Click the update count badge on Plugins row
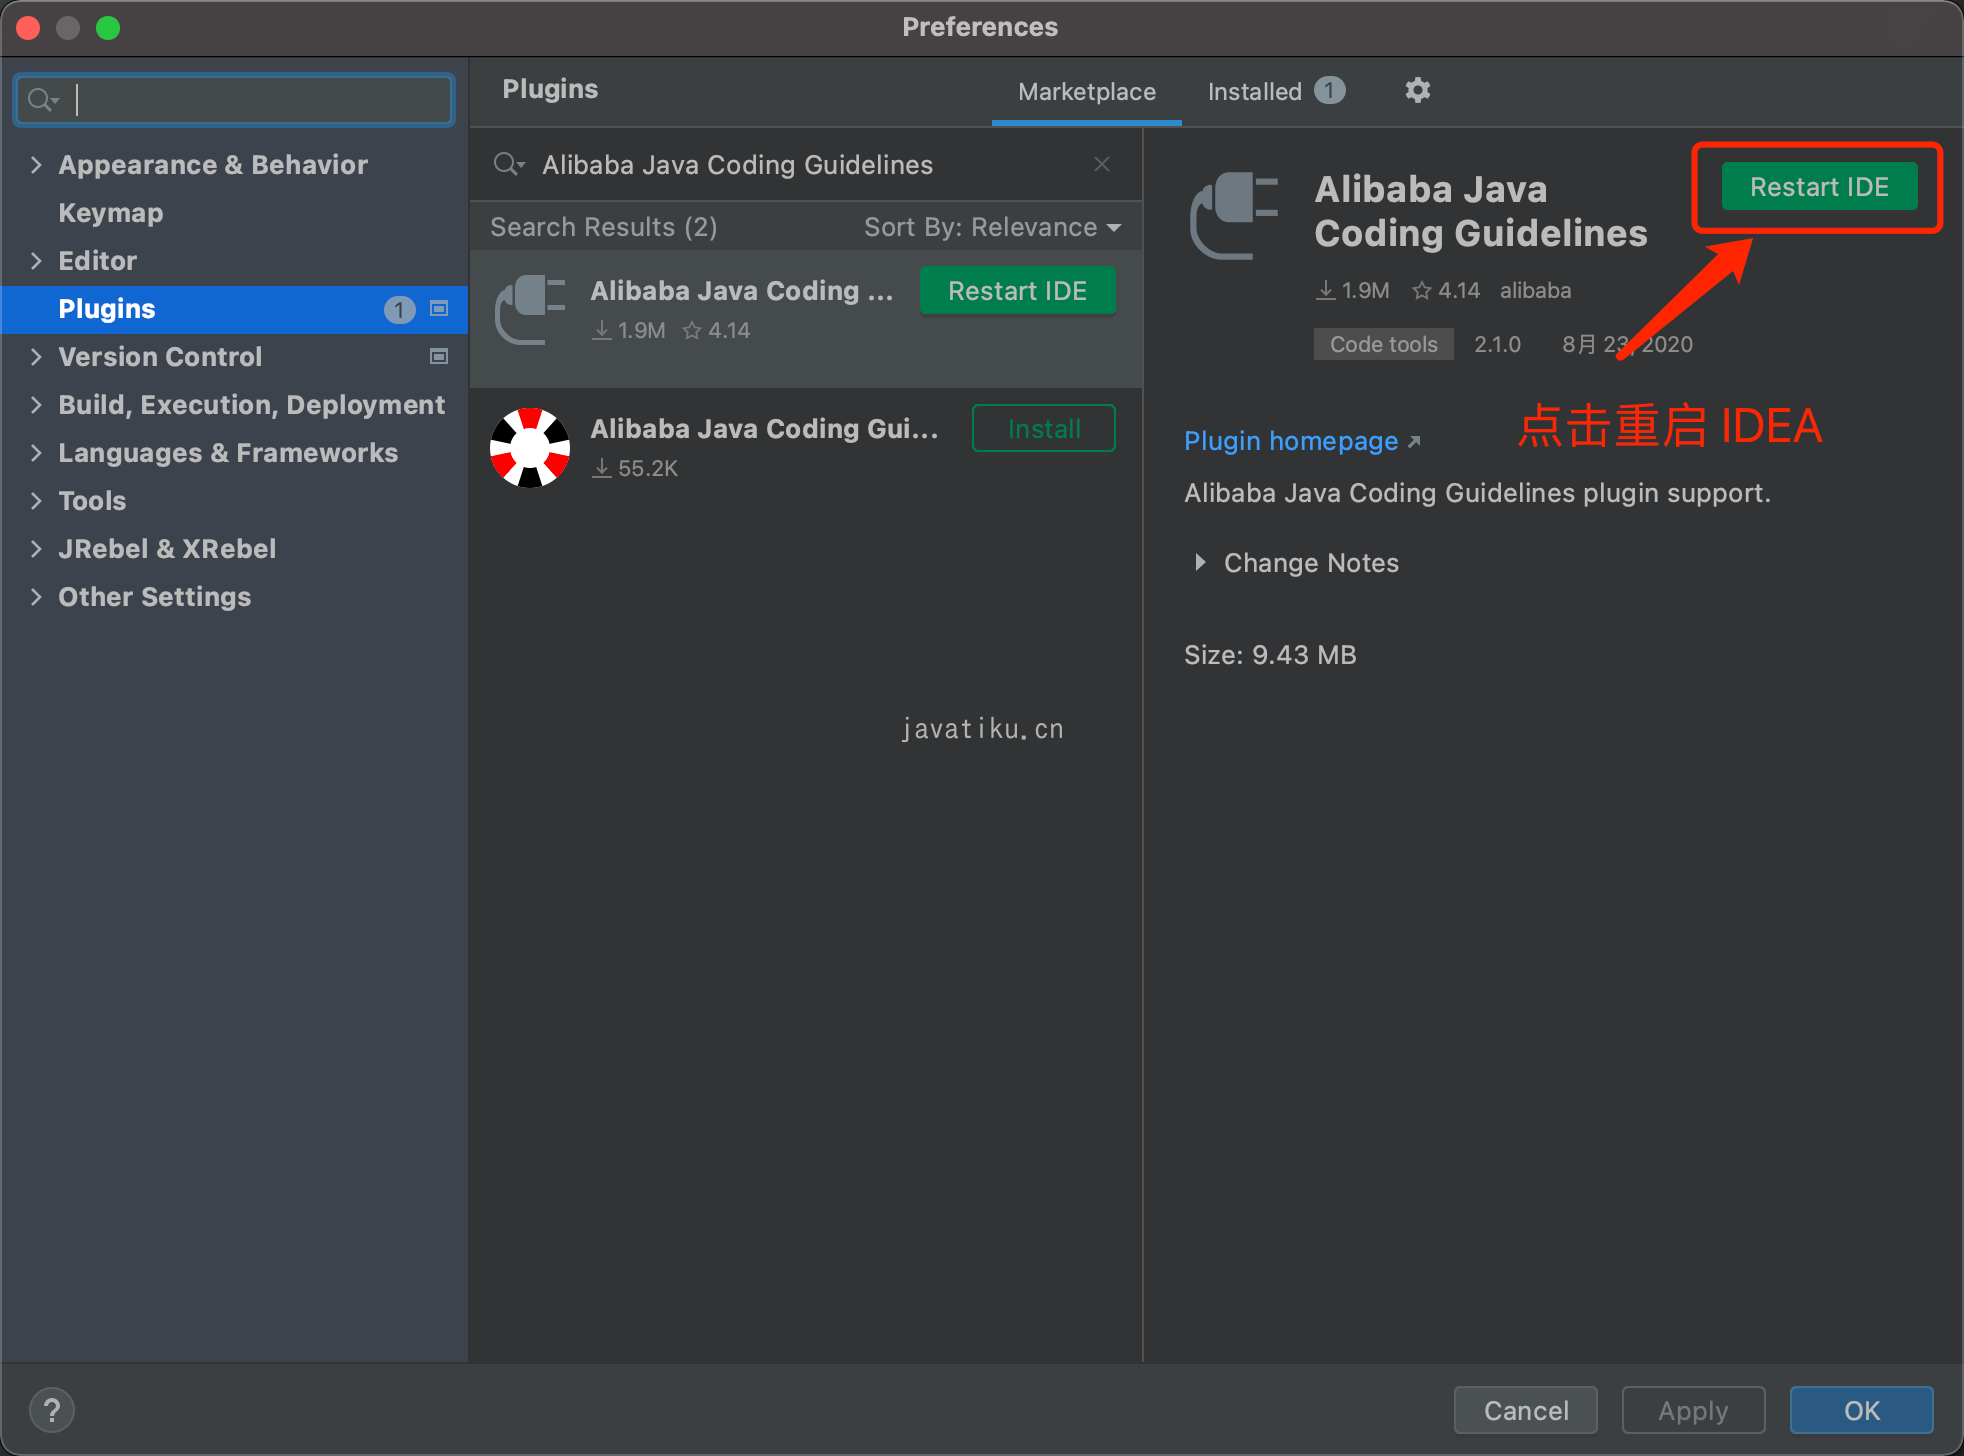 pyautogui.click(x=399, y=309)
